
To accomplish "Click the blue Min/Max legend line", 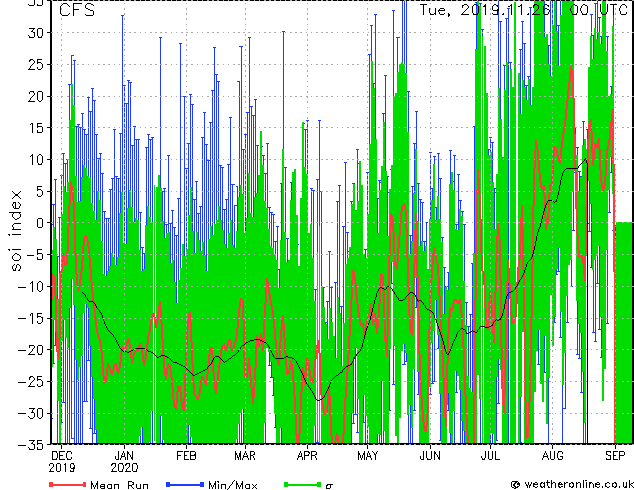I will coord(185,484).
